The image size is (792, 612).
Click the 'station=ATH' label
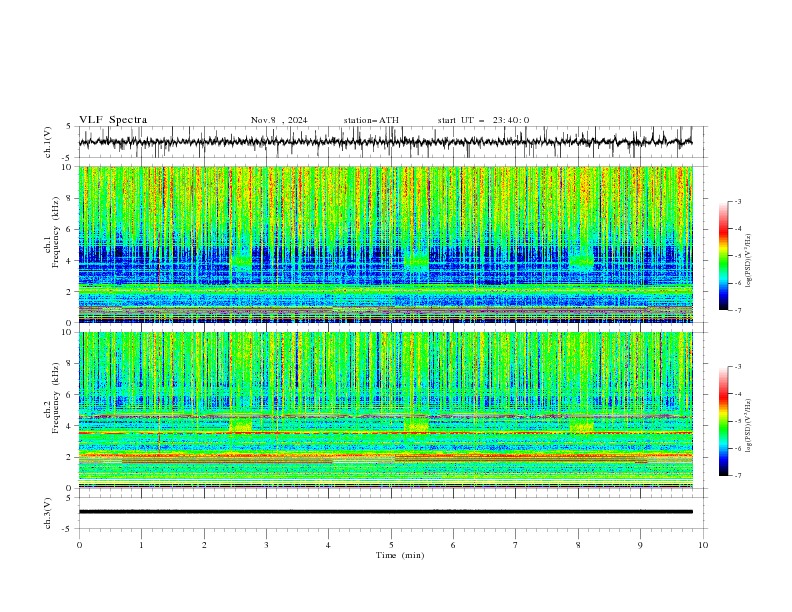[x=371, y=120]
